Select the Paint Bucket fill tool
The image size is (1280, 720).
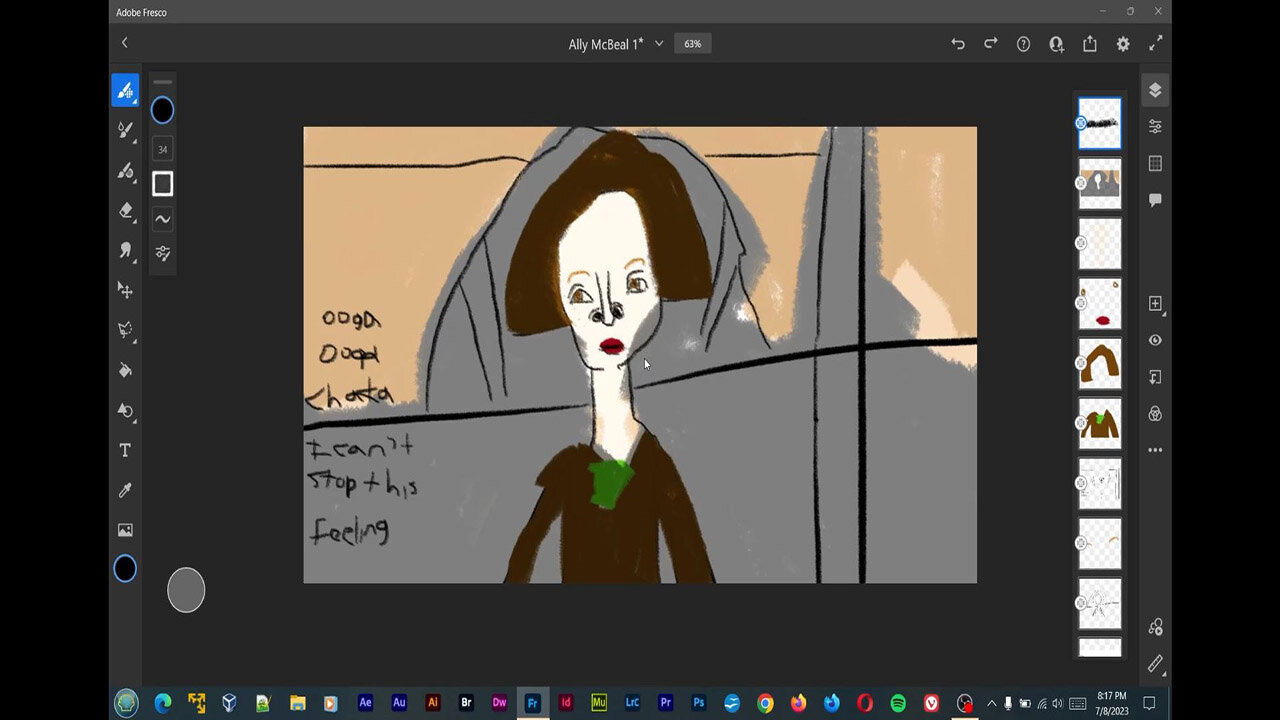click(125, 370)
